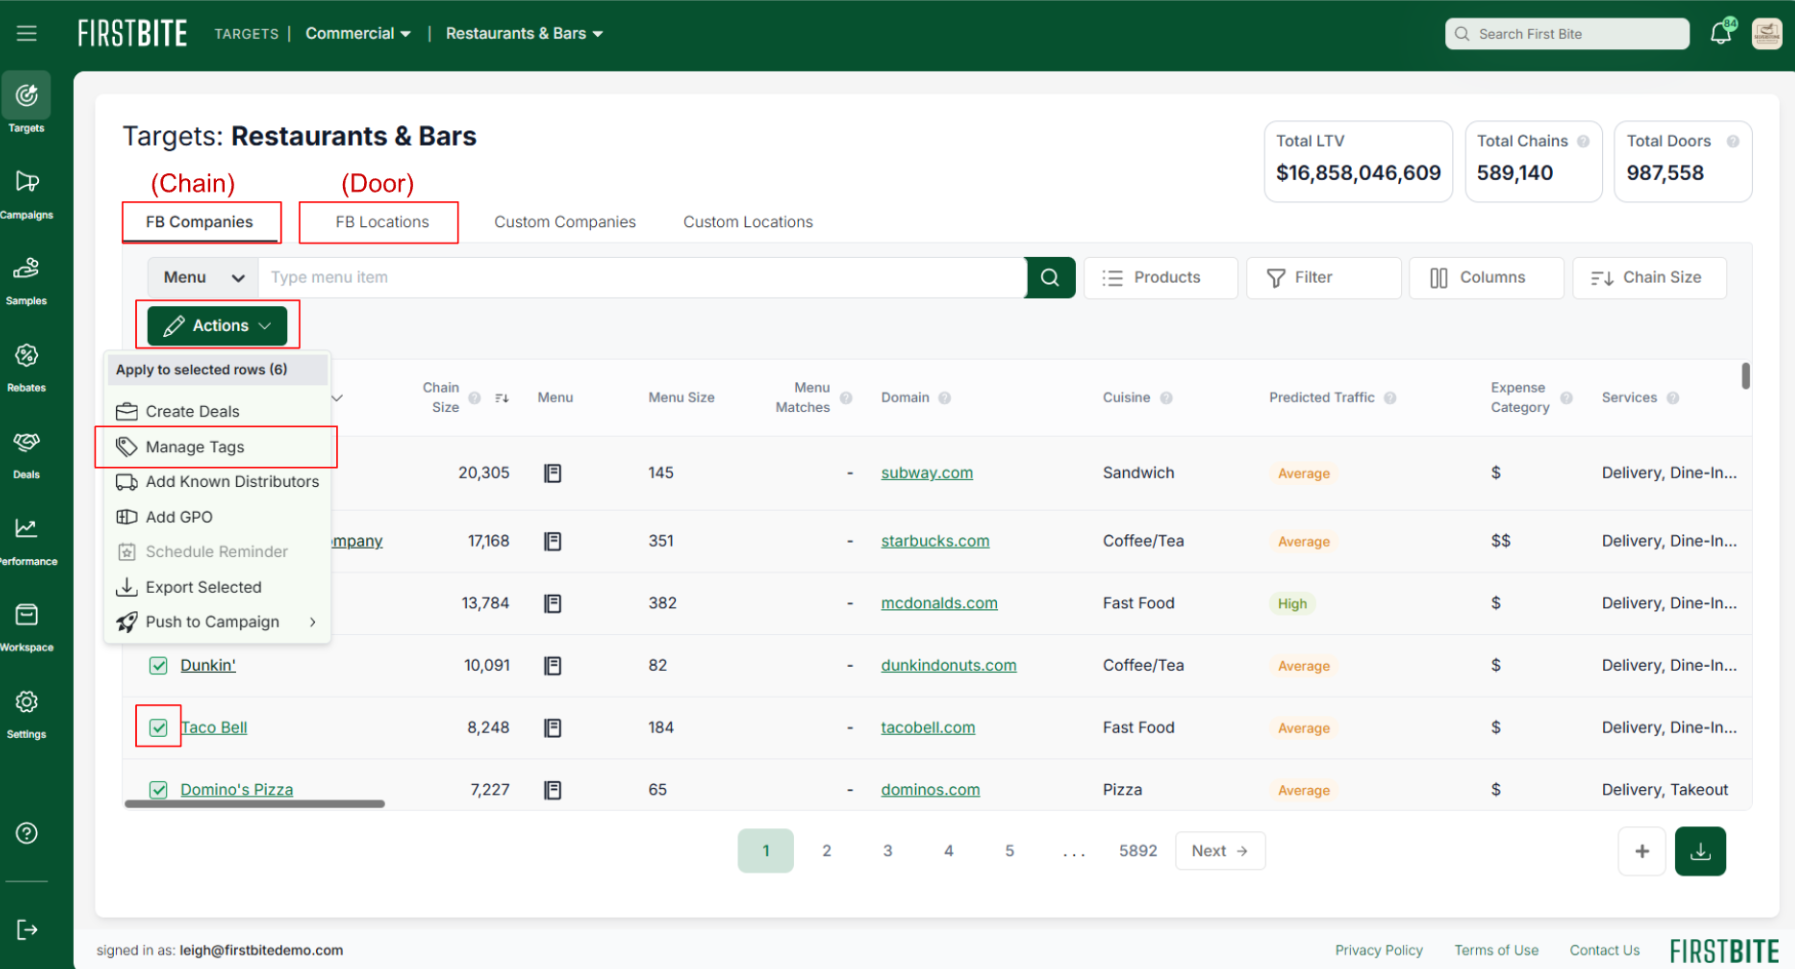Open the help question mark icon
This screenshot has width=1795, height=969.
(27, 833)
